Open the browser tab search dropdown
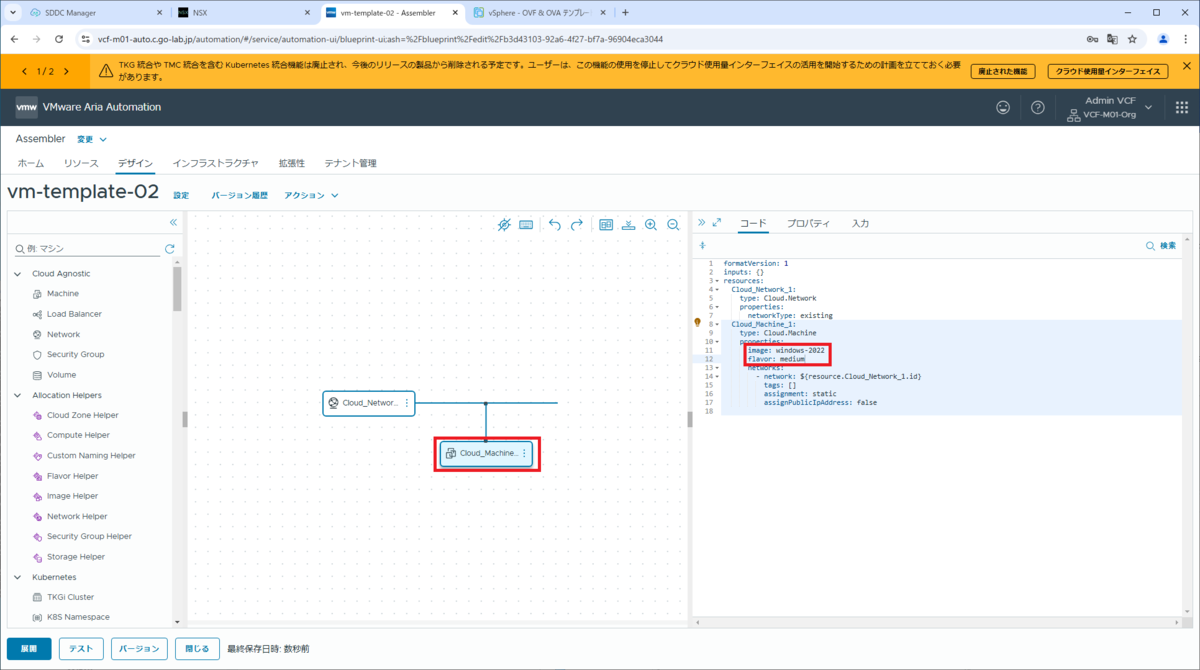The width and height of the screenshot is (1200, 670). [x=12, y=13]
